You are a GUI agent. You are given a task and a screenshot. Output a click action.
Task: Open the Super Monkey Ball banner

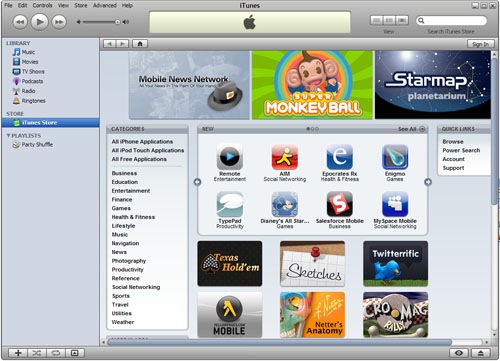[312, 85]
